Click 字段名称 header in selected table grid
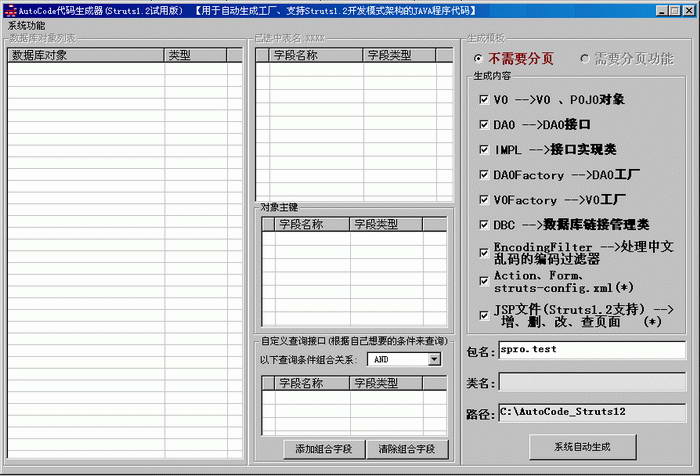Screen dimensions: 700x476 click(316, 55)
